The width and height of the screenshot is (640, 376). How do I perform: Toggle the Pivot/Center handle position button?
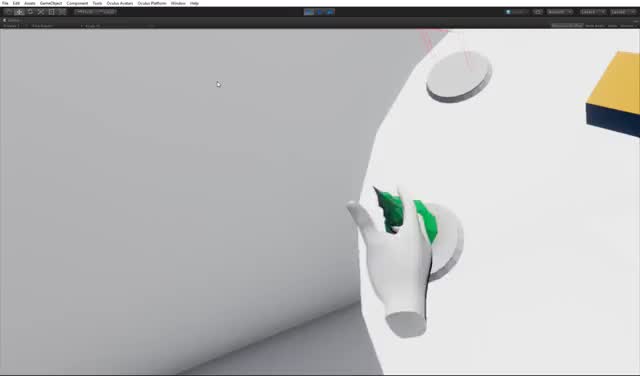(85, 12)
